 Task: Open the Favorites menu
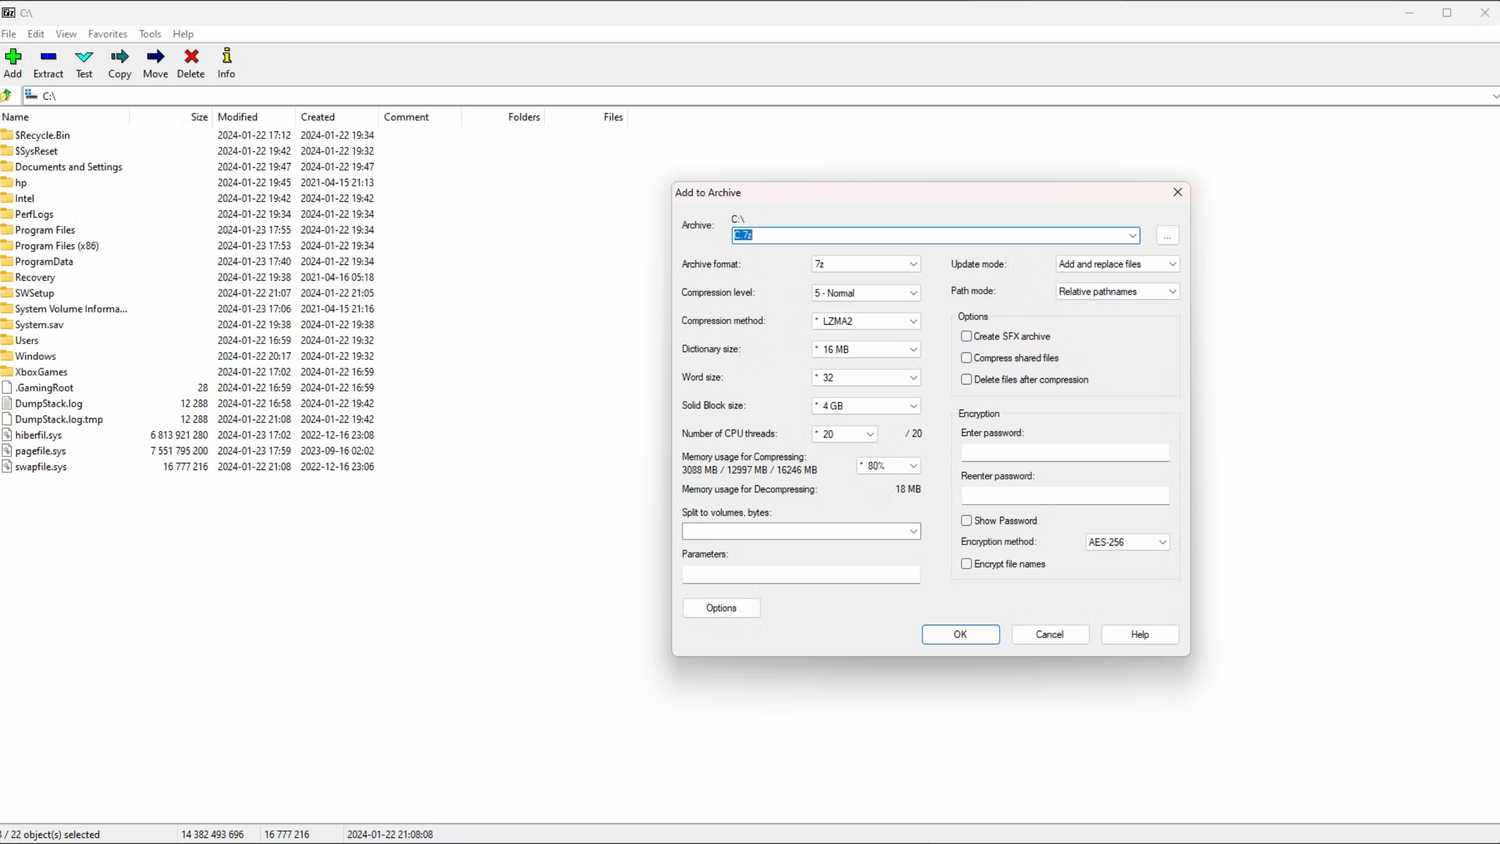pyautogui.click(x=107, y=34)
